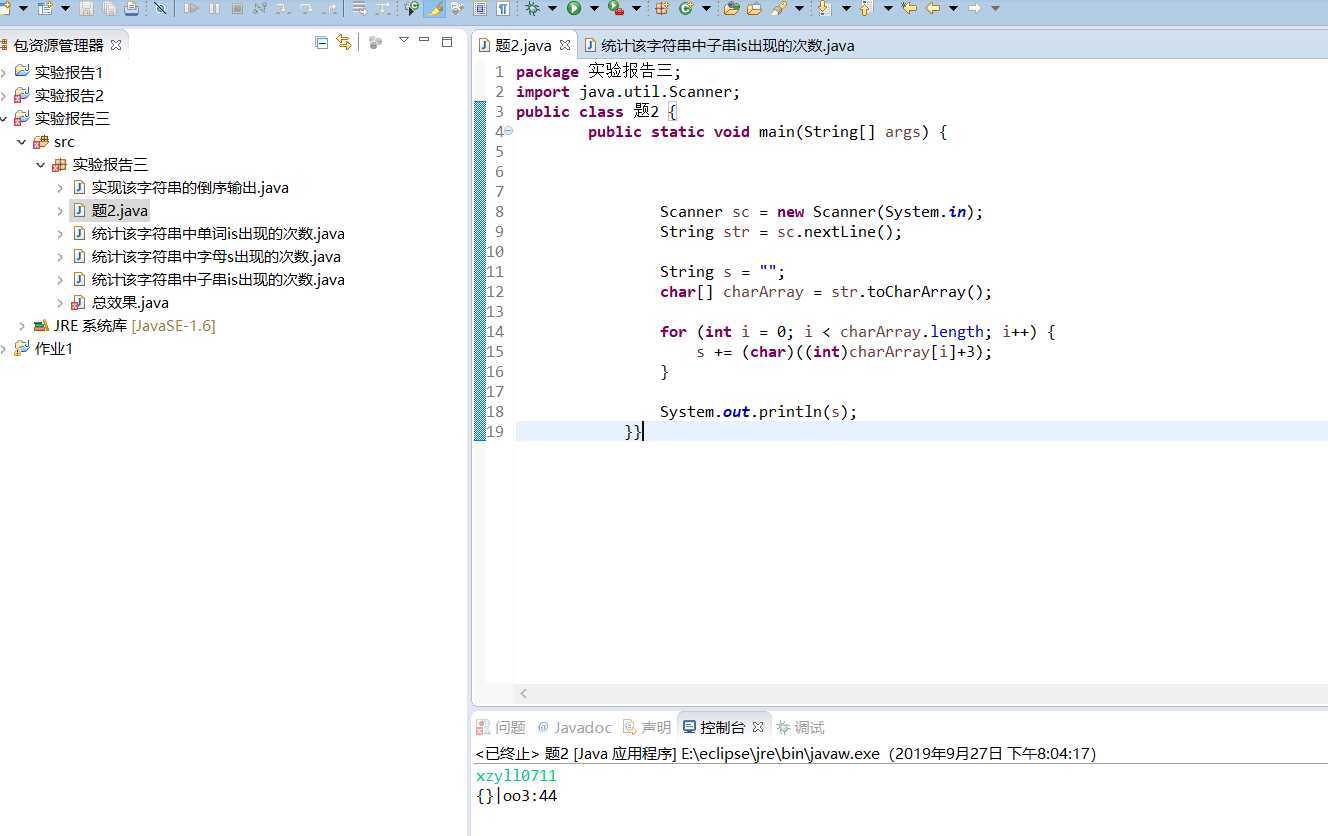Click the Step Over icon

(306, 8)
